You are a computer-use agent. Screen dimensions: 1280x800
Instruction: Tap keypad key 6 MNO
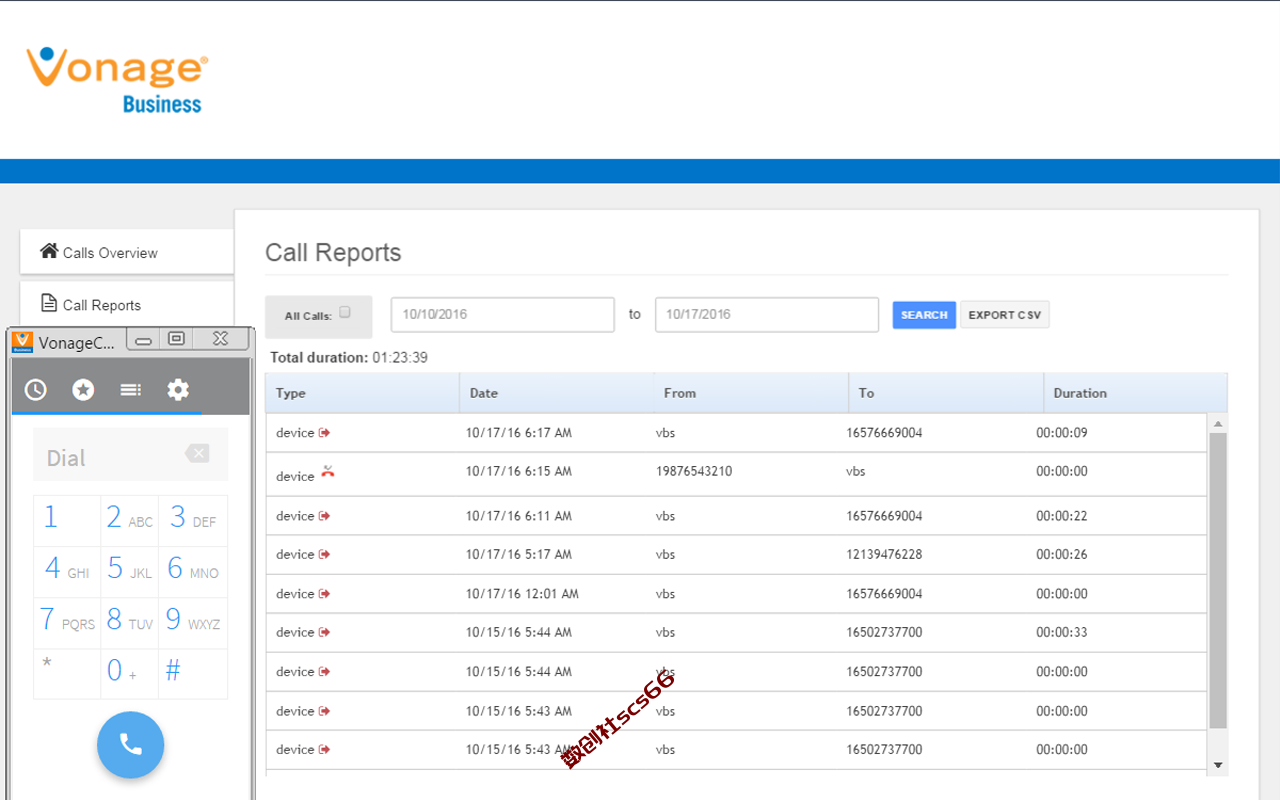point(193,571)
